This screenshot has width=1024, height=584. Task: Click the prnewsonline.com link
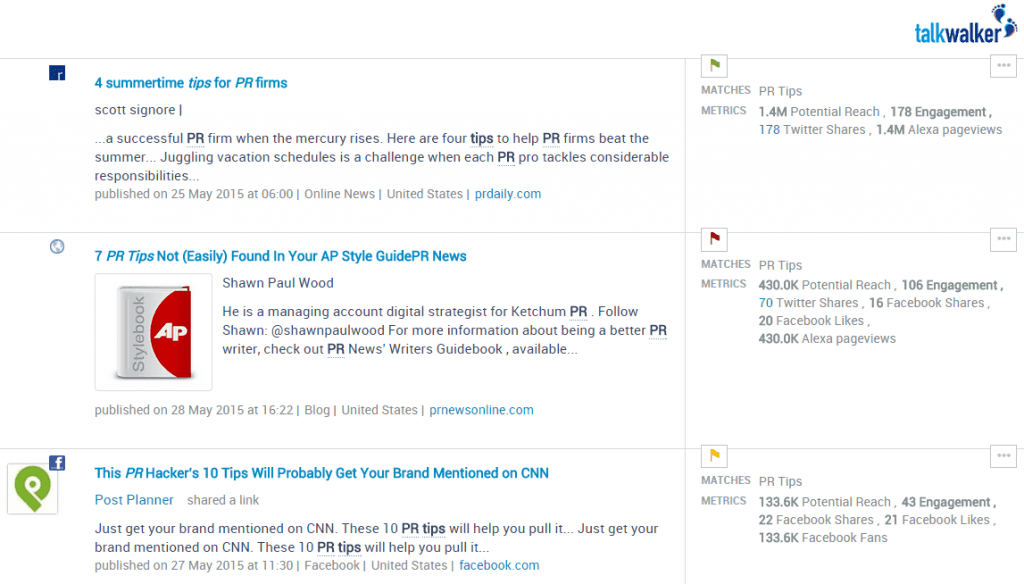tap(481, 409)
